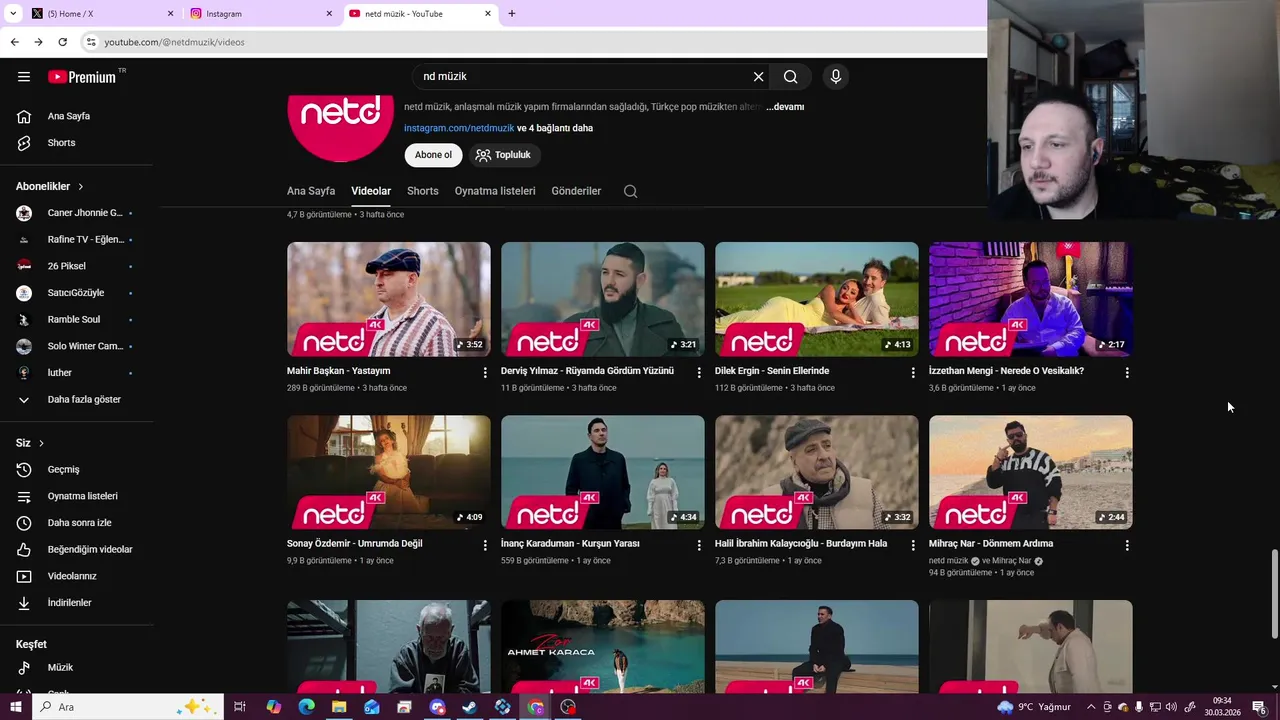Open options for Dilek Ergin video
Image resolution: width=1280 pixels, height=720 pixels.
pos(913,372)
